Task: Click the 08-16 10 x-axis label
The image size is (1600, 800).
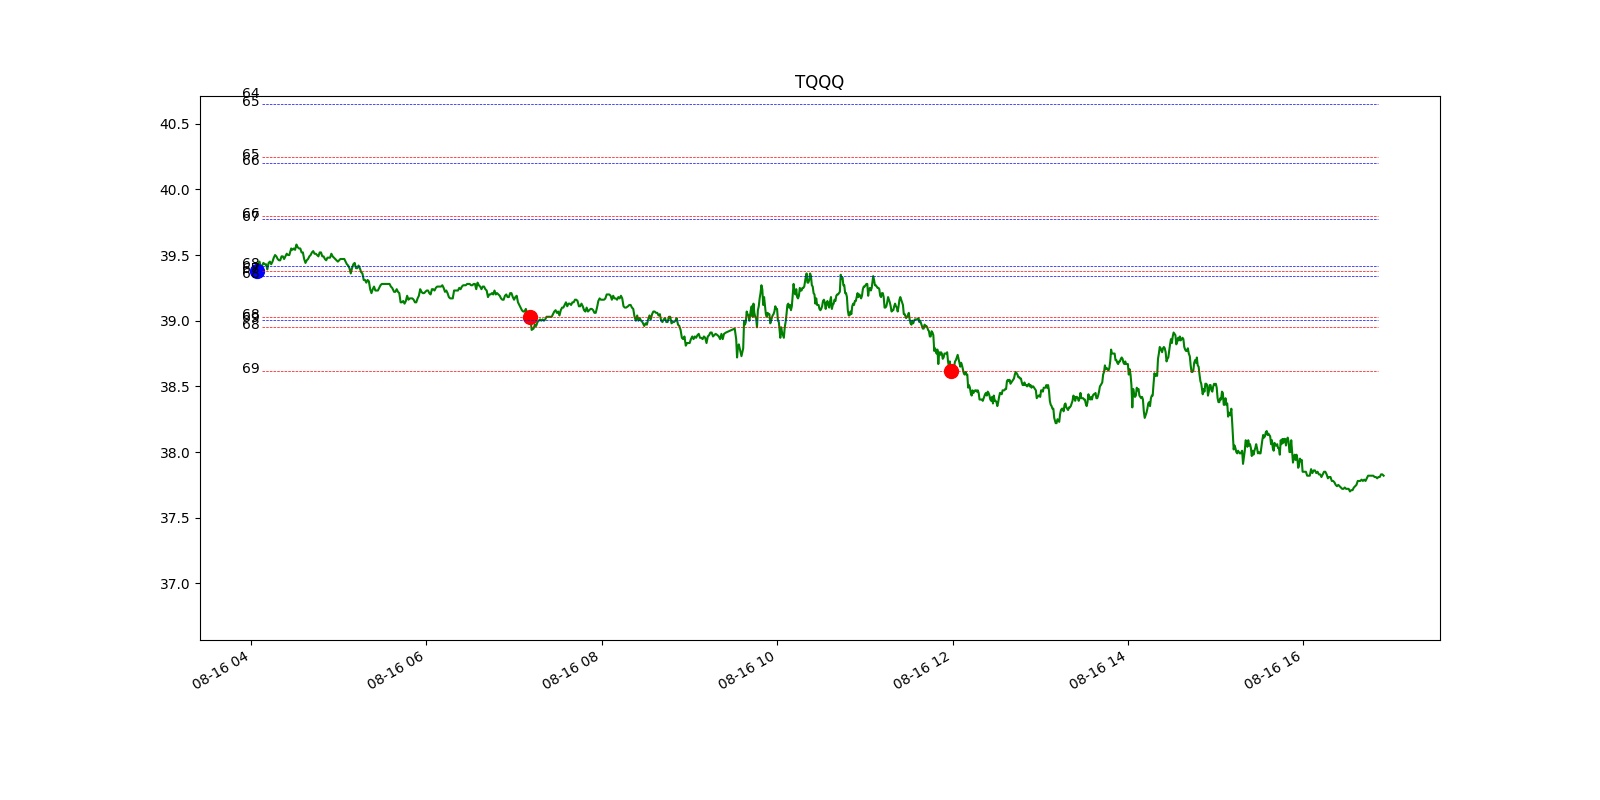Action: [x=747, y=669]
